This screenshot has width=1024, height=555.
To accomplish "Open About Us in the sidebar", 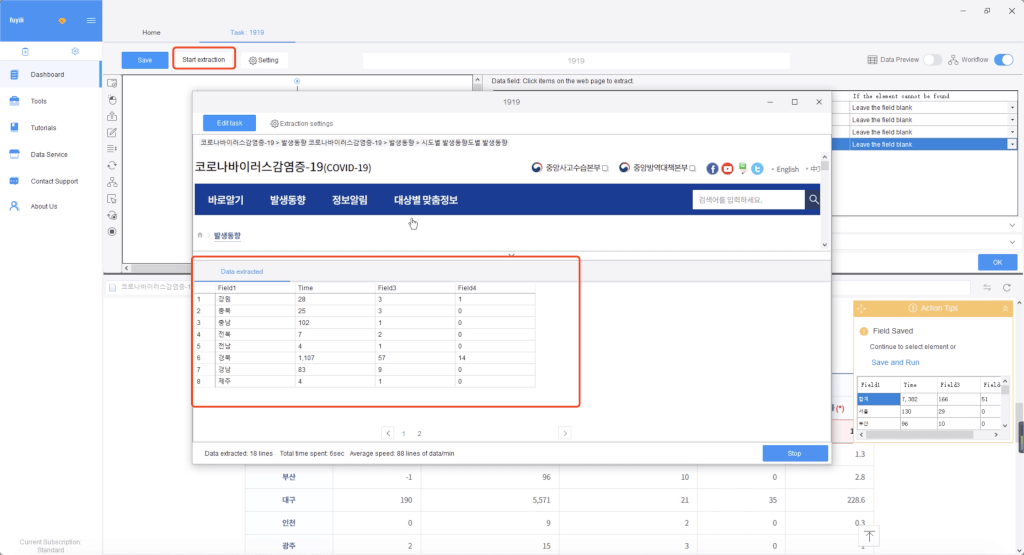I will tap(44, 206).
